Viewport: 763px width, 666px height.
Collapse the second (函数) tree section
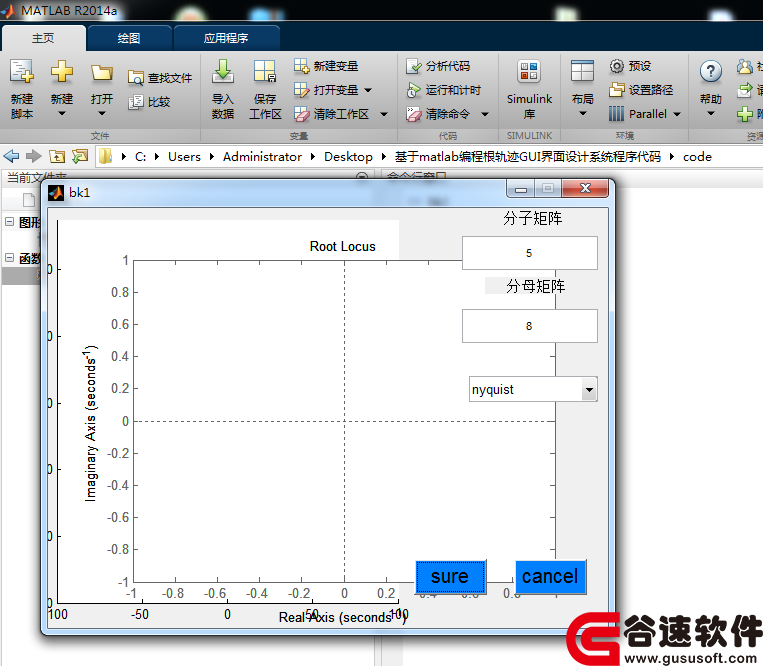coord(9,258)
